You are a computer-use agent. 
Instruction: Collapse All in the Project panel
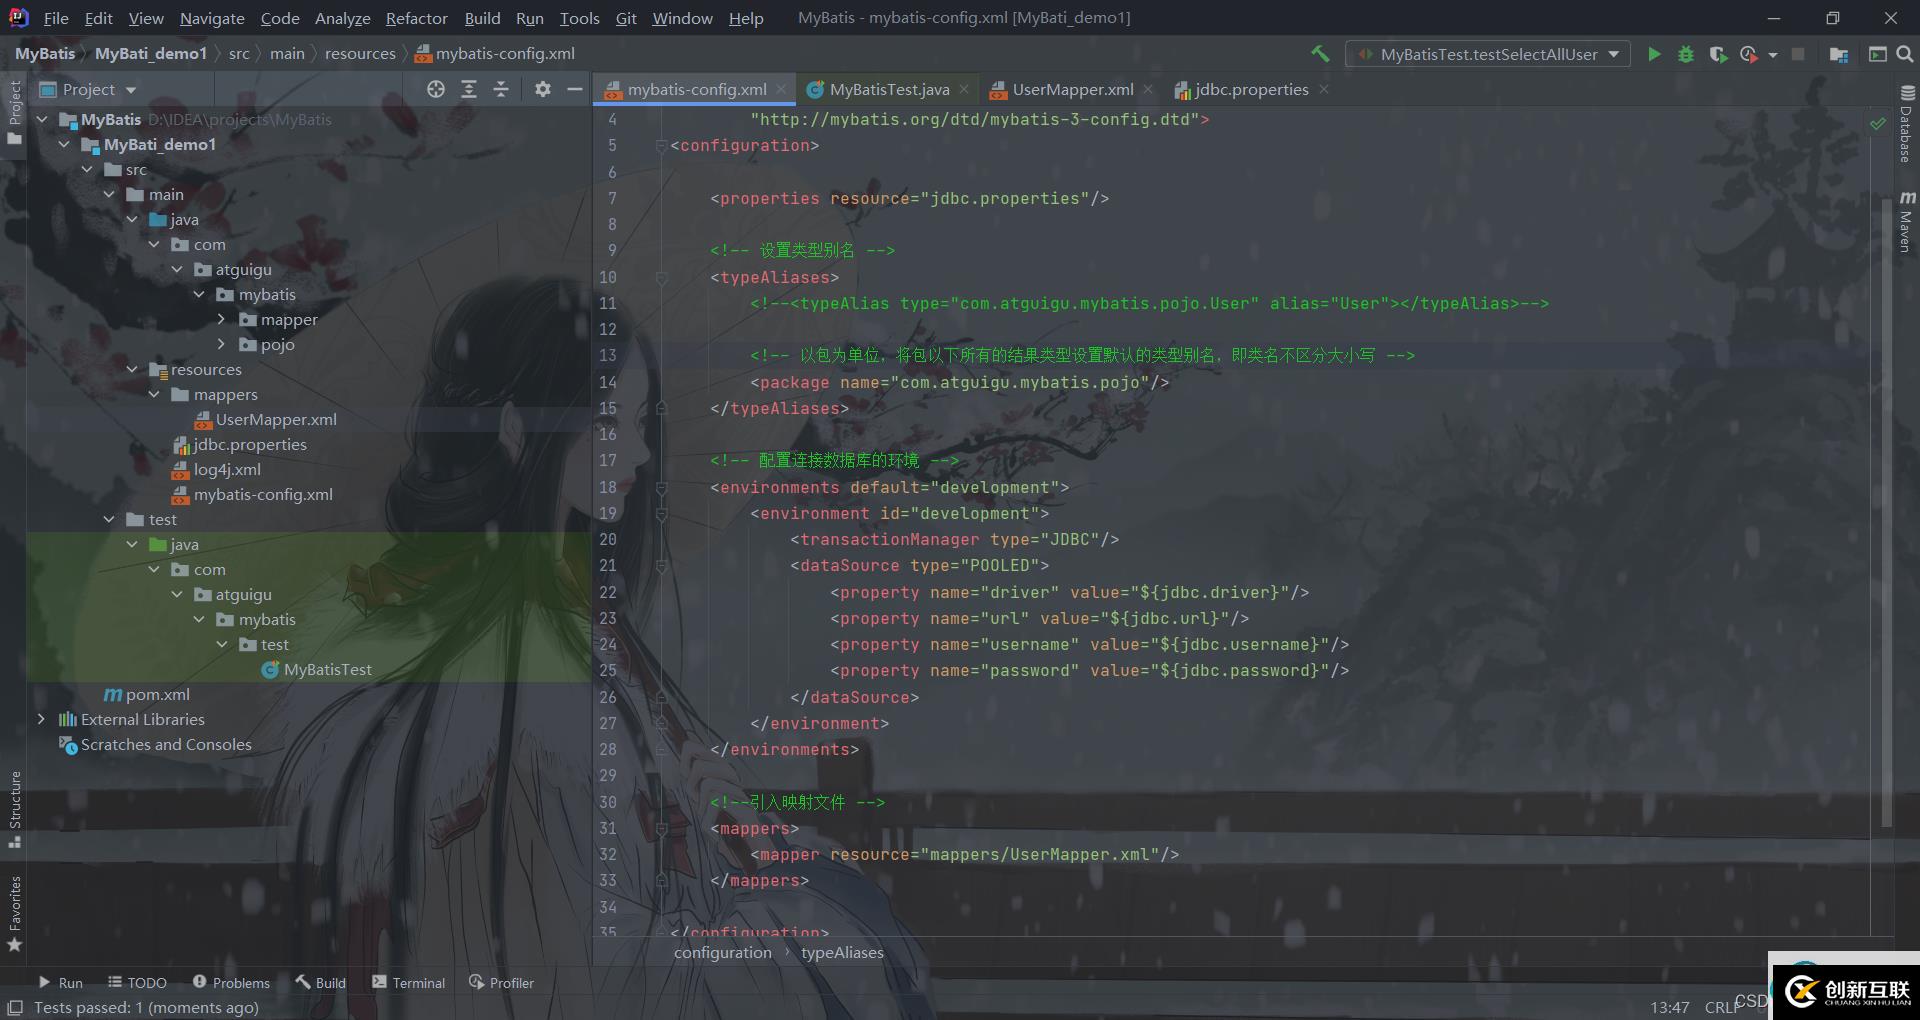(501, 89)
